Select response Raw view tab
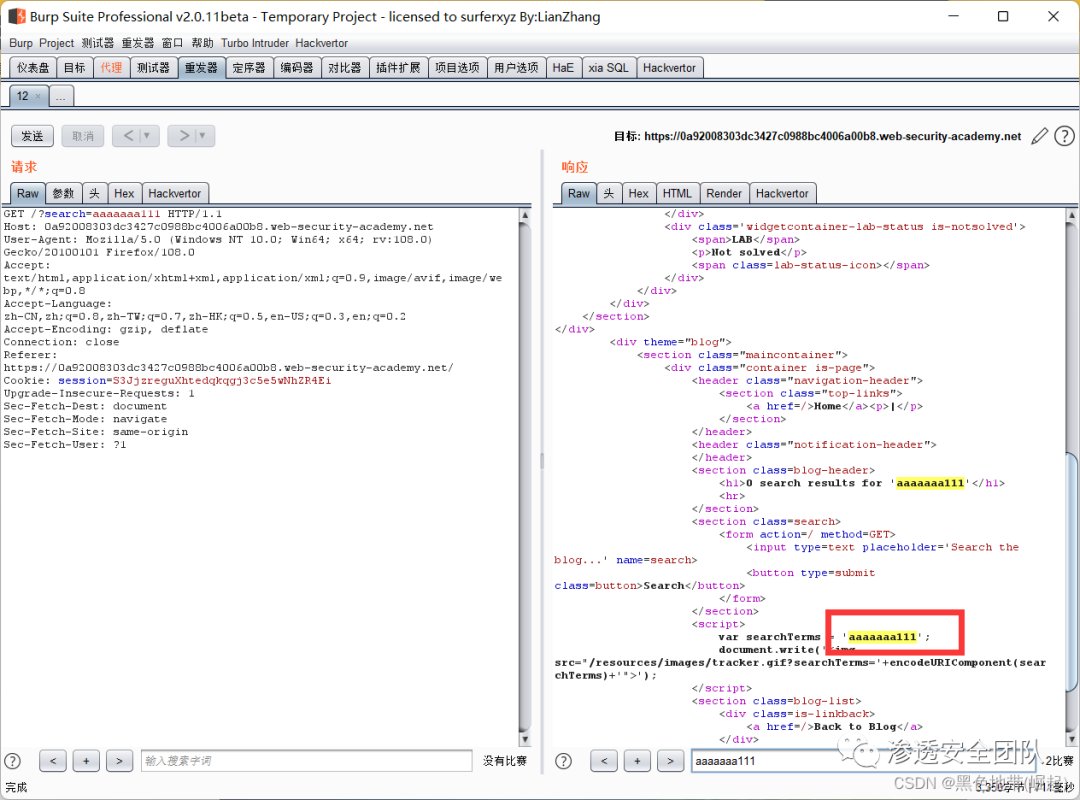The height and width of the screenshot is (800, 1080). [579, 194]
